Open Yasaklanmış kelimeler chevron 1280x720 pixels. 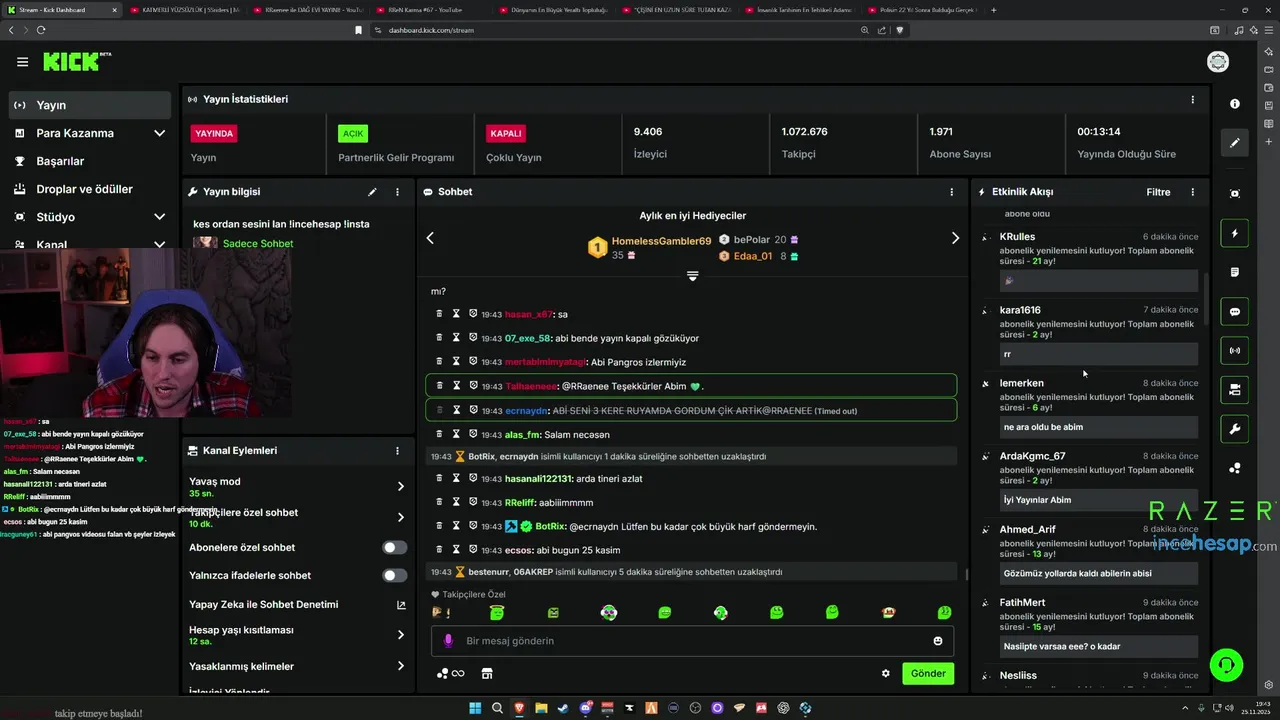[401, 666]
